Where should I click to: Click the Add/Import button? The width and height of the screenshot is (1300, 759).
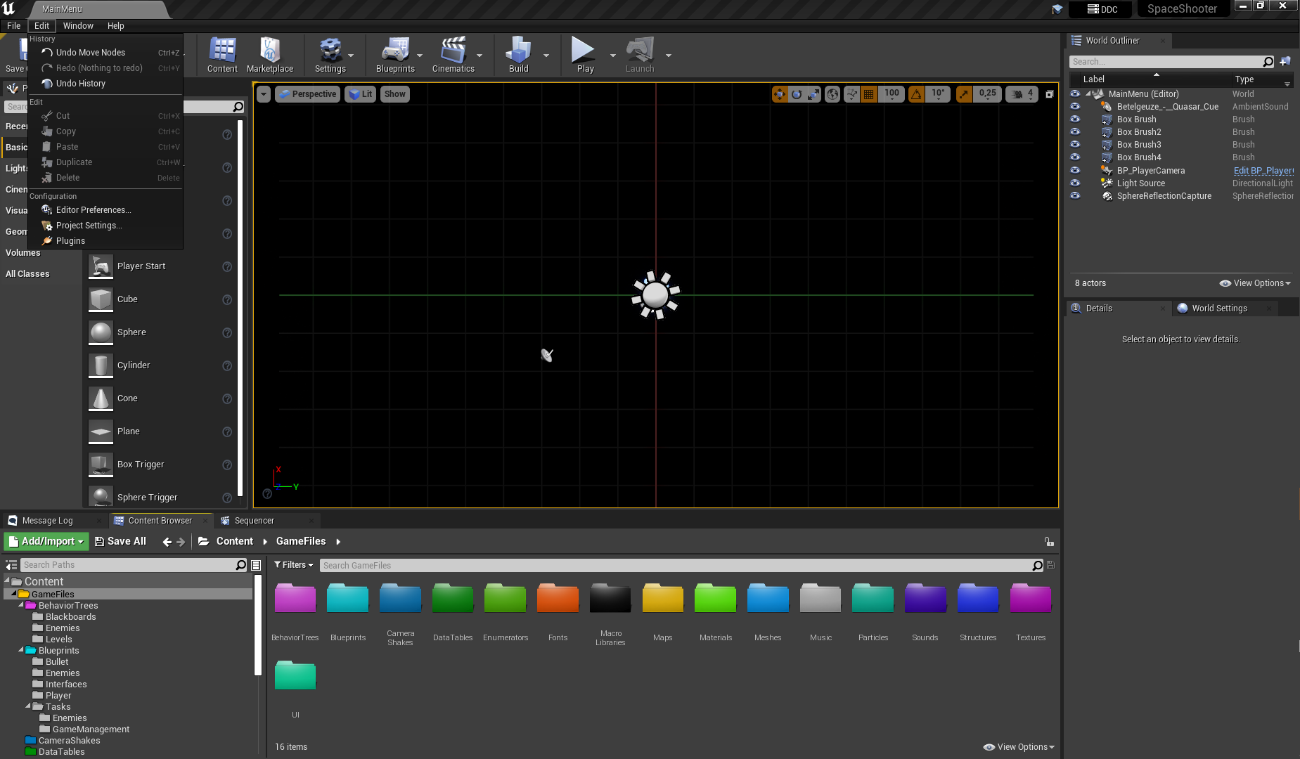coord(47,541)
